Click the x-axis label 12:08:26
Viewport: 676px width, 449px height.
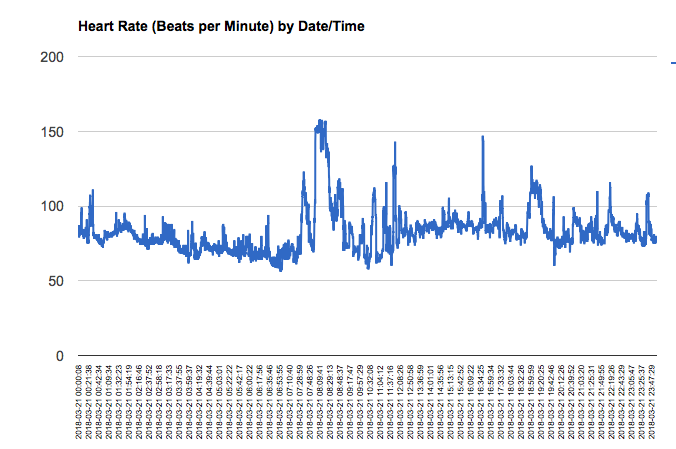(x=401, y=400)
